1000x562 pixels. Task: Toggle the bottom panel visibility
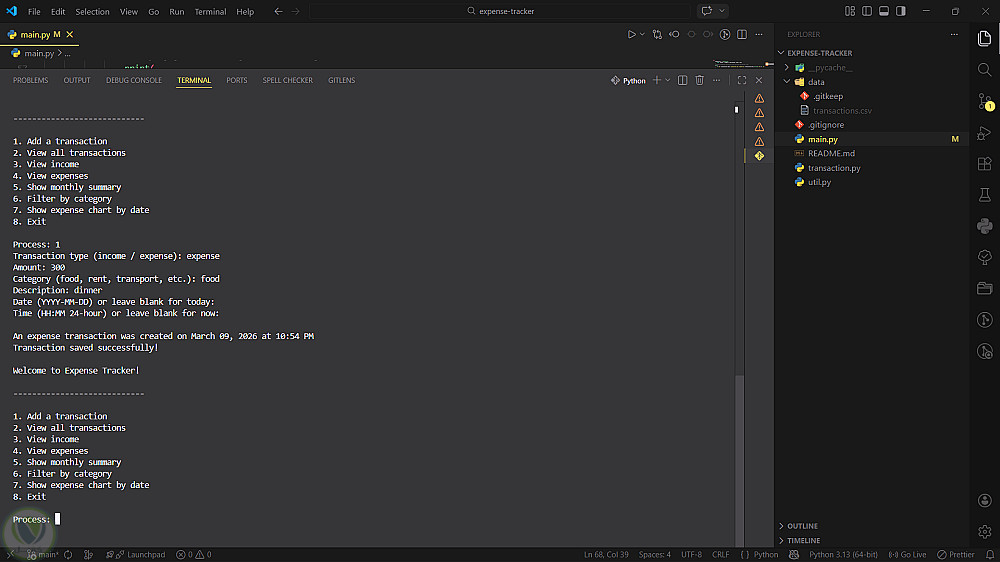[x=884, y=11]
